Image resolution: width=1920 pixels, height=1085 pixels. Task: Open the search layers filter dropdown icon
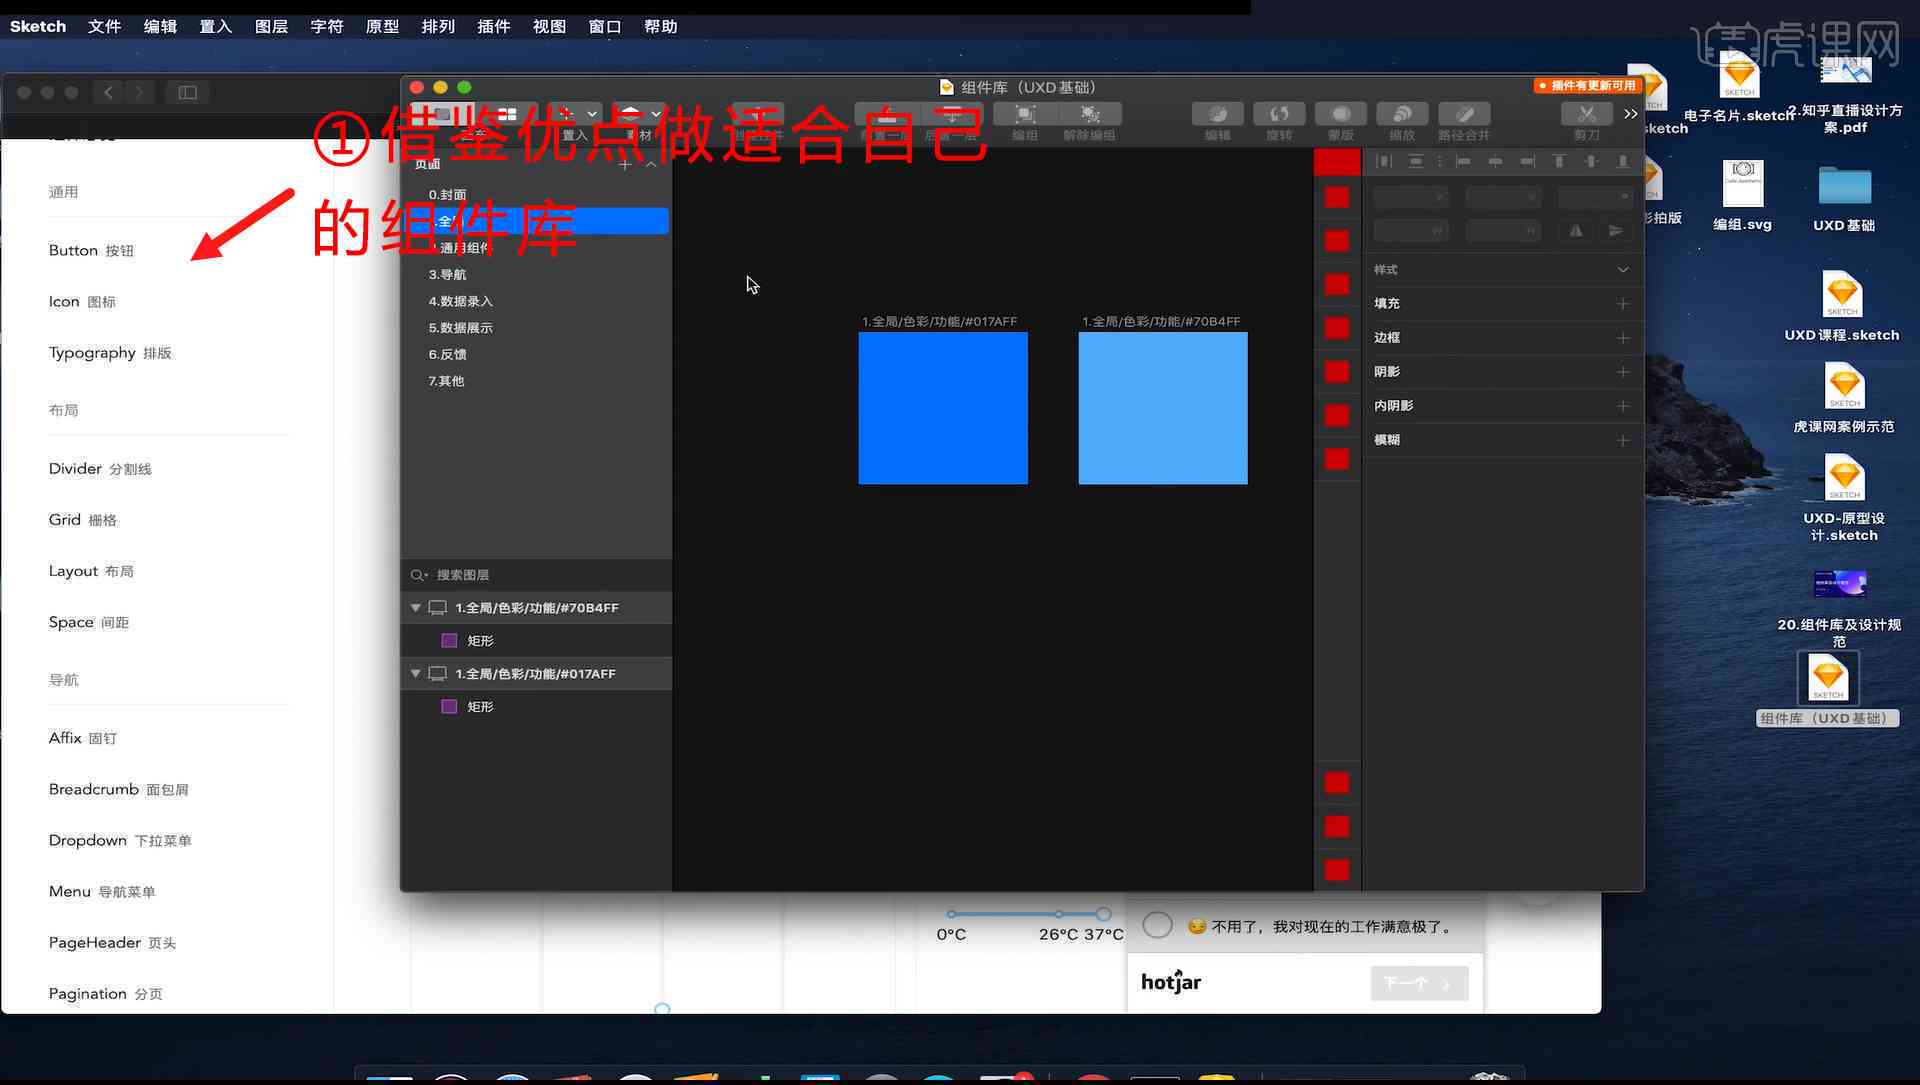click(x=420, y=575)
